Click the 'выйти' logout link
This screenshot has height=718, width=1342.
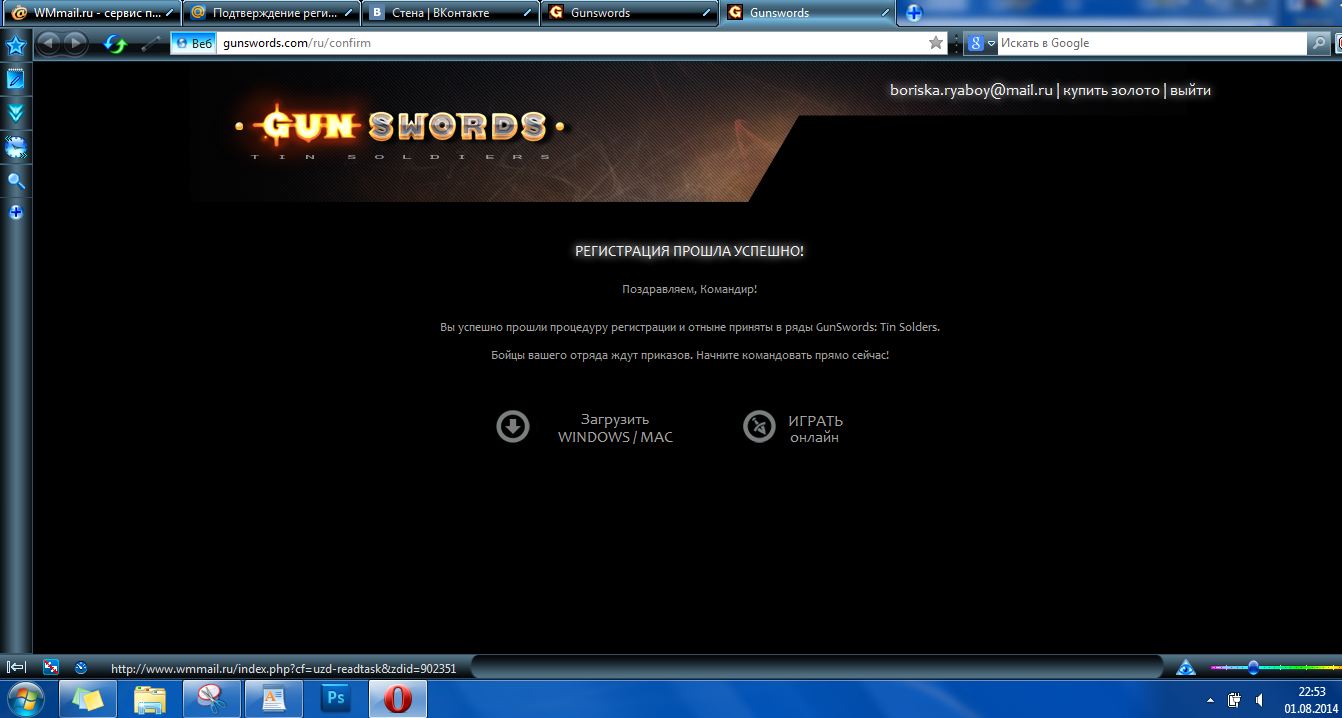click(x=1190, y=90)
